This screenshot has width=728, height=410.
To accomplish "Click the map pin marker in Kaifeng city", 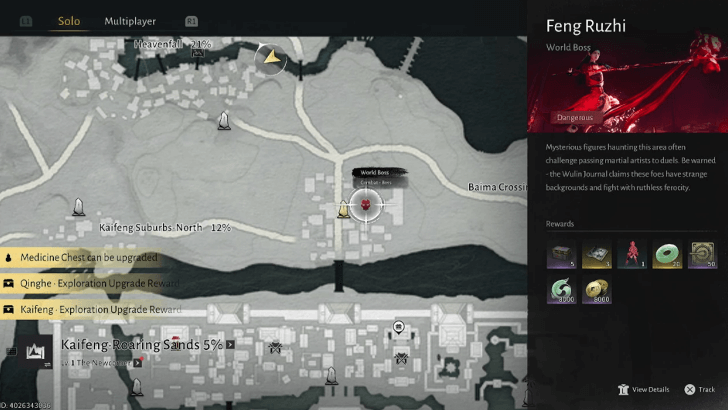I will click(x=398, y=327).
